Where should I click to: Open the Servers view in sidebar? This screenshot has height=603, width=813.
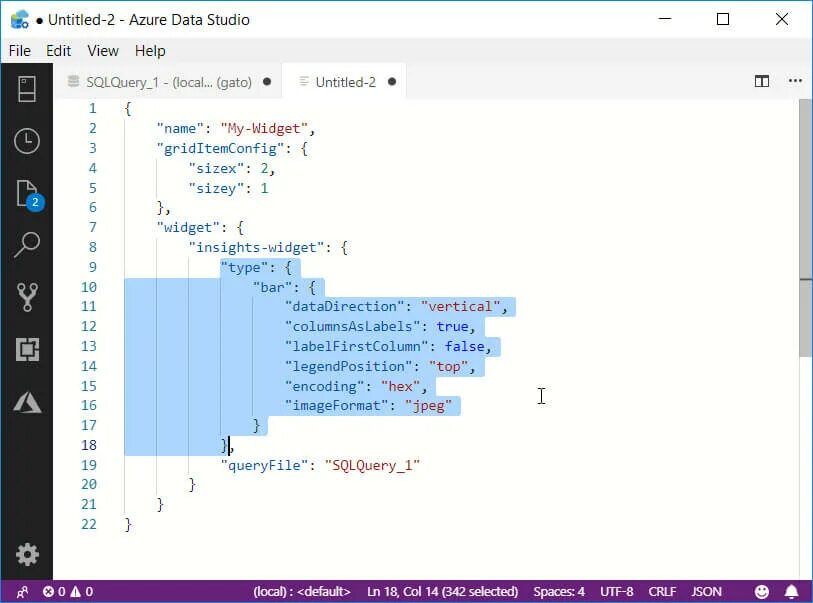click(x=26, y=89)
